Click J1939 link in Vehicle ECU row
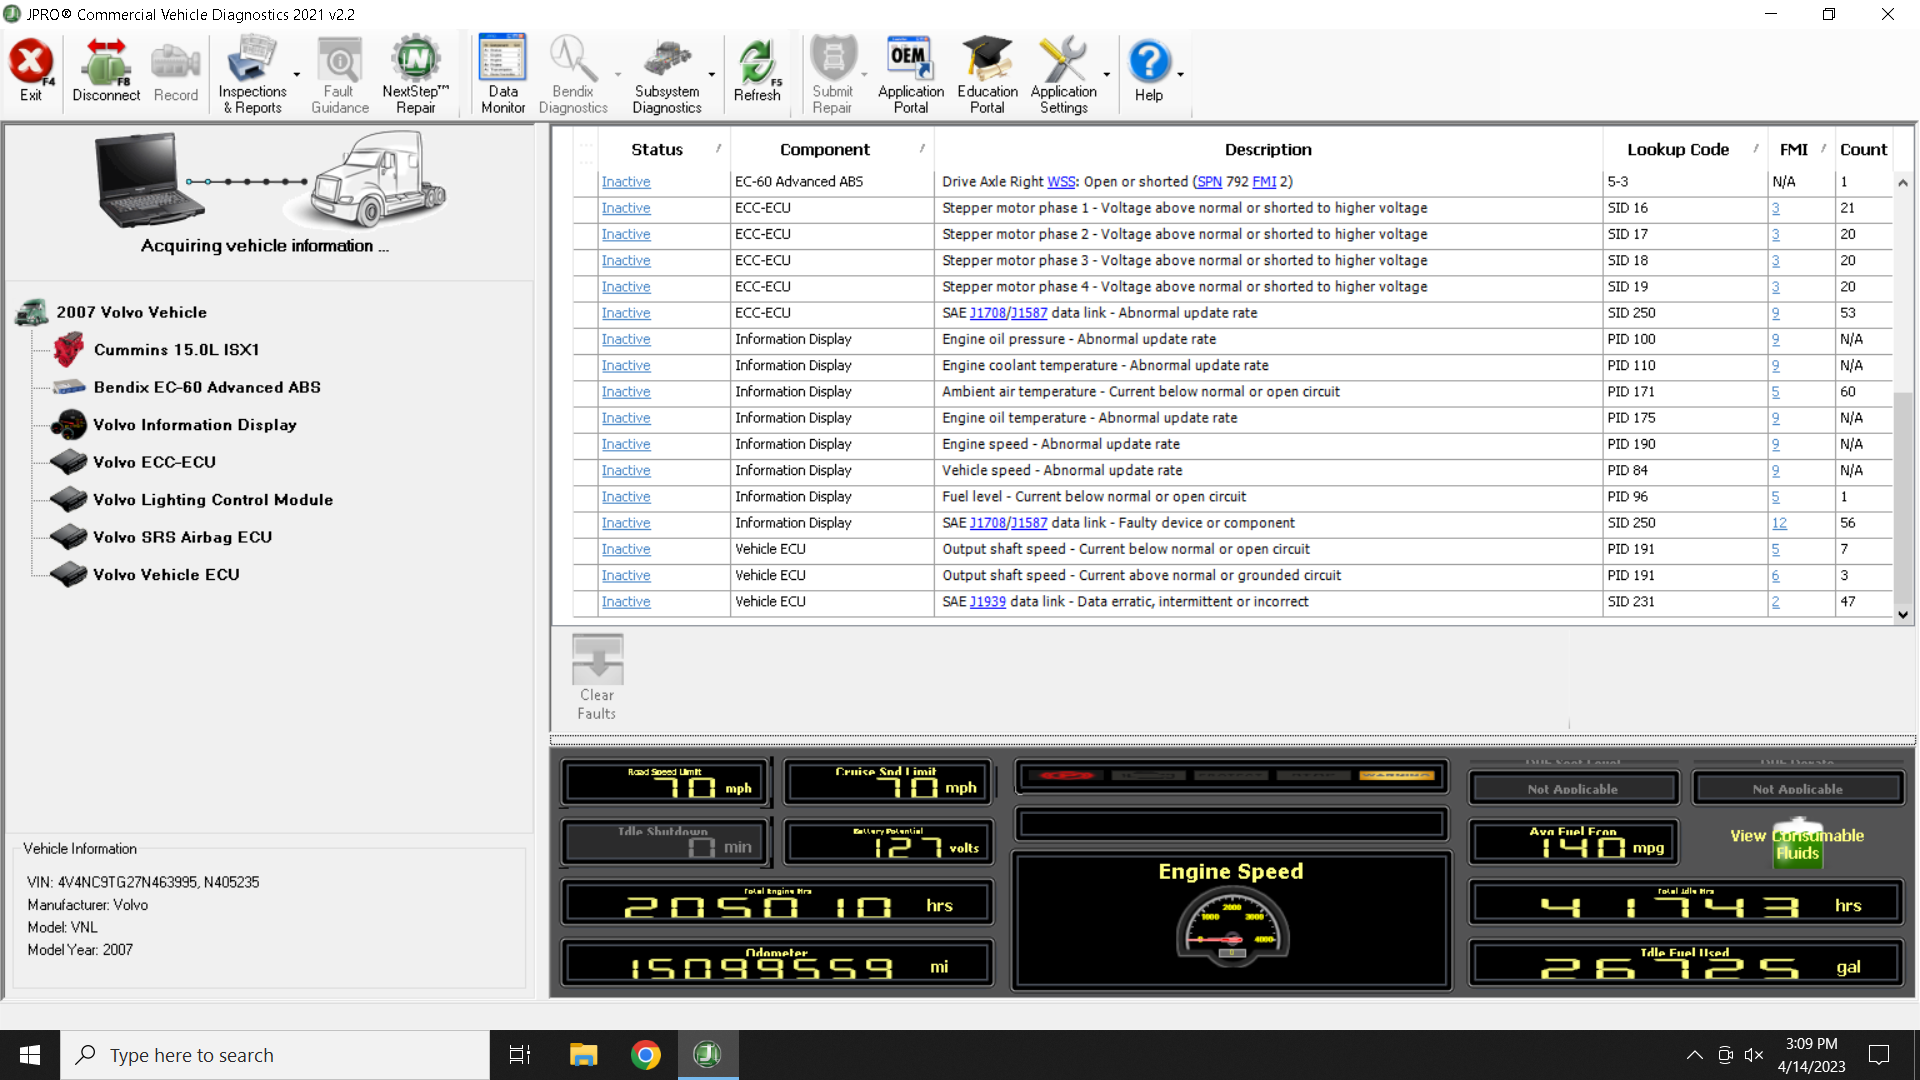Image resolution: width=1920 pixels, height=1080 pixels. [987, 602]
